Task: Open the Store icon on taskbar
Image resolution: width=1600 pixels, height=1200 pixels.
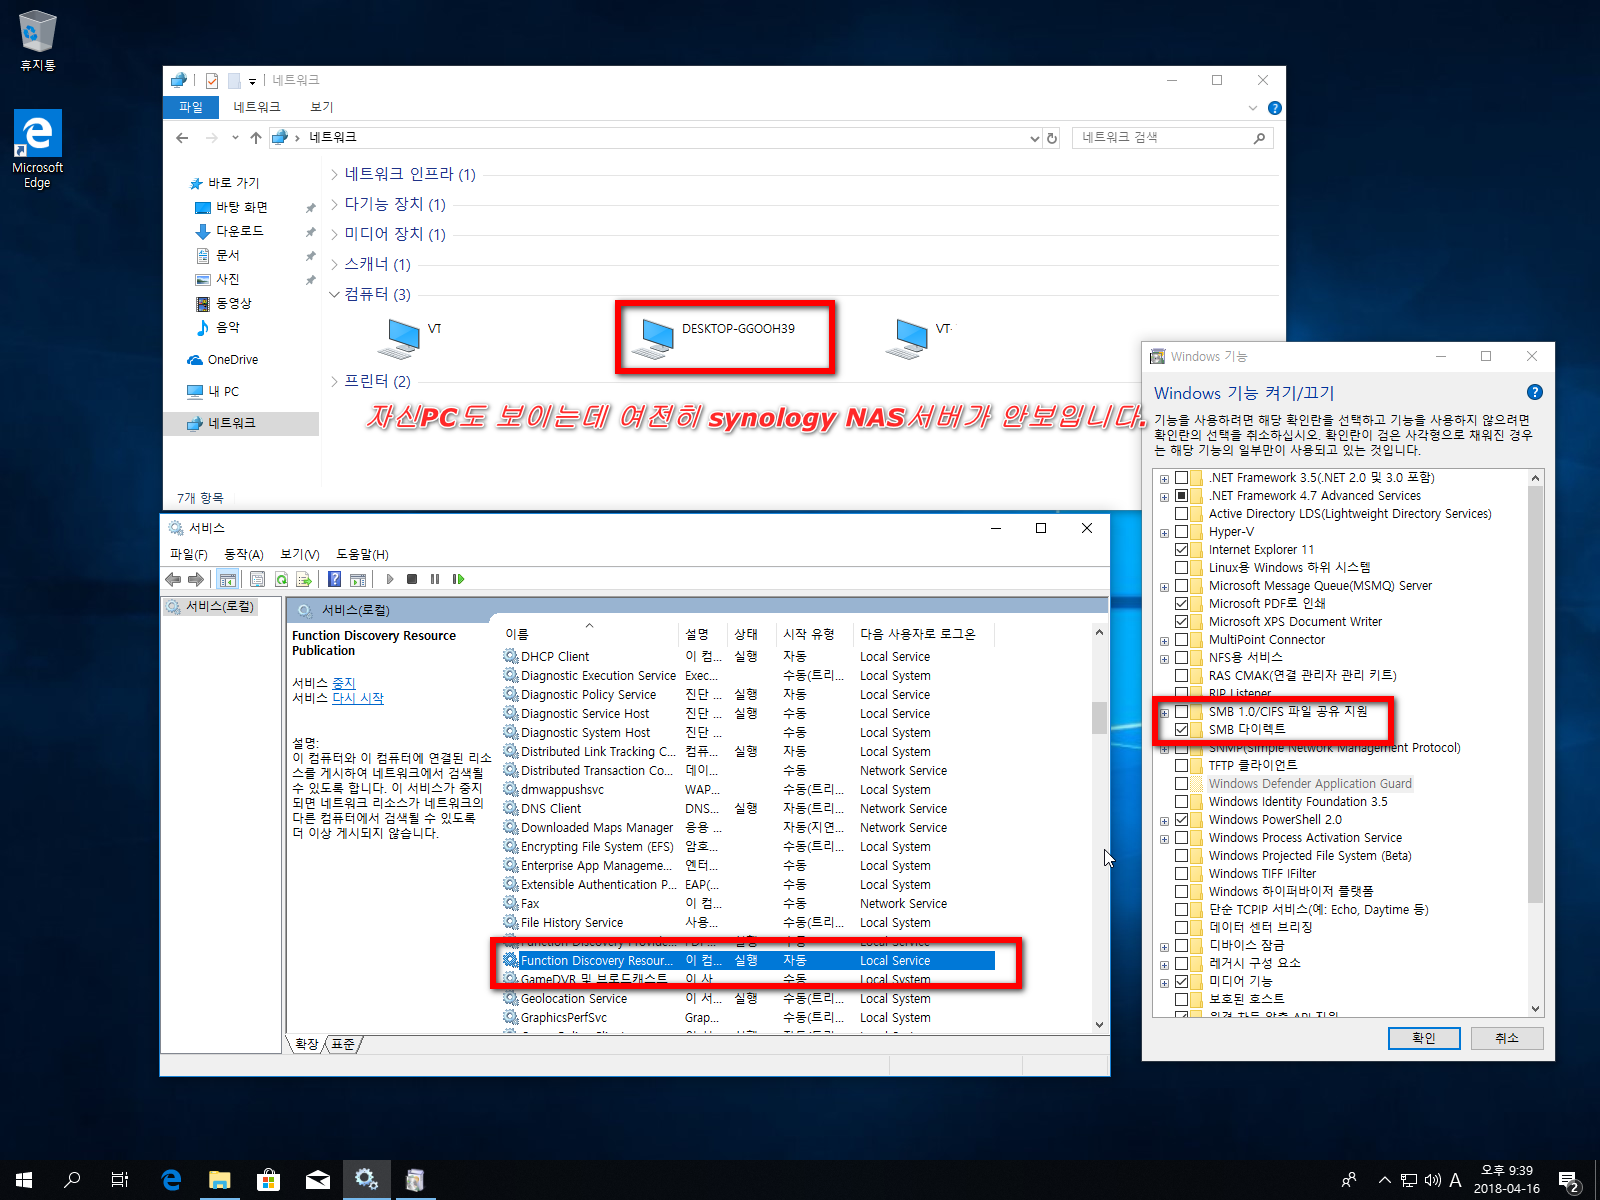Action: click(268, 1180)
